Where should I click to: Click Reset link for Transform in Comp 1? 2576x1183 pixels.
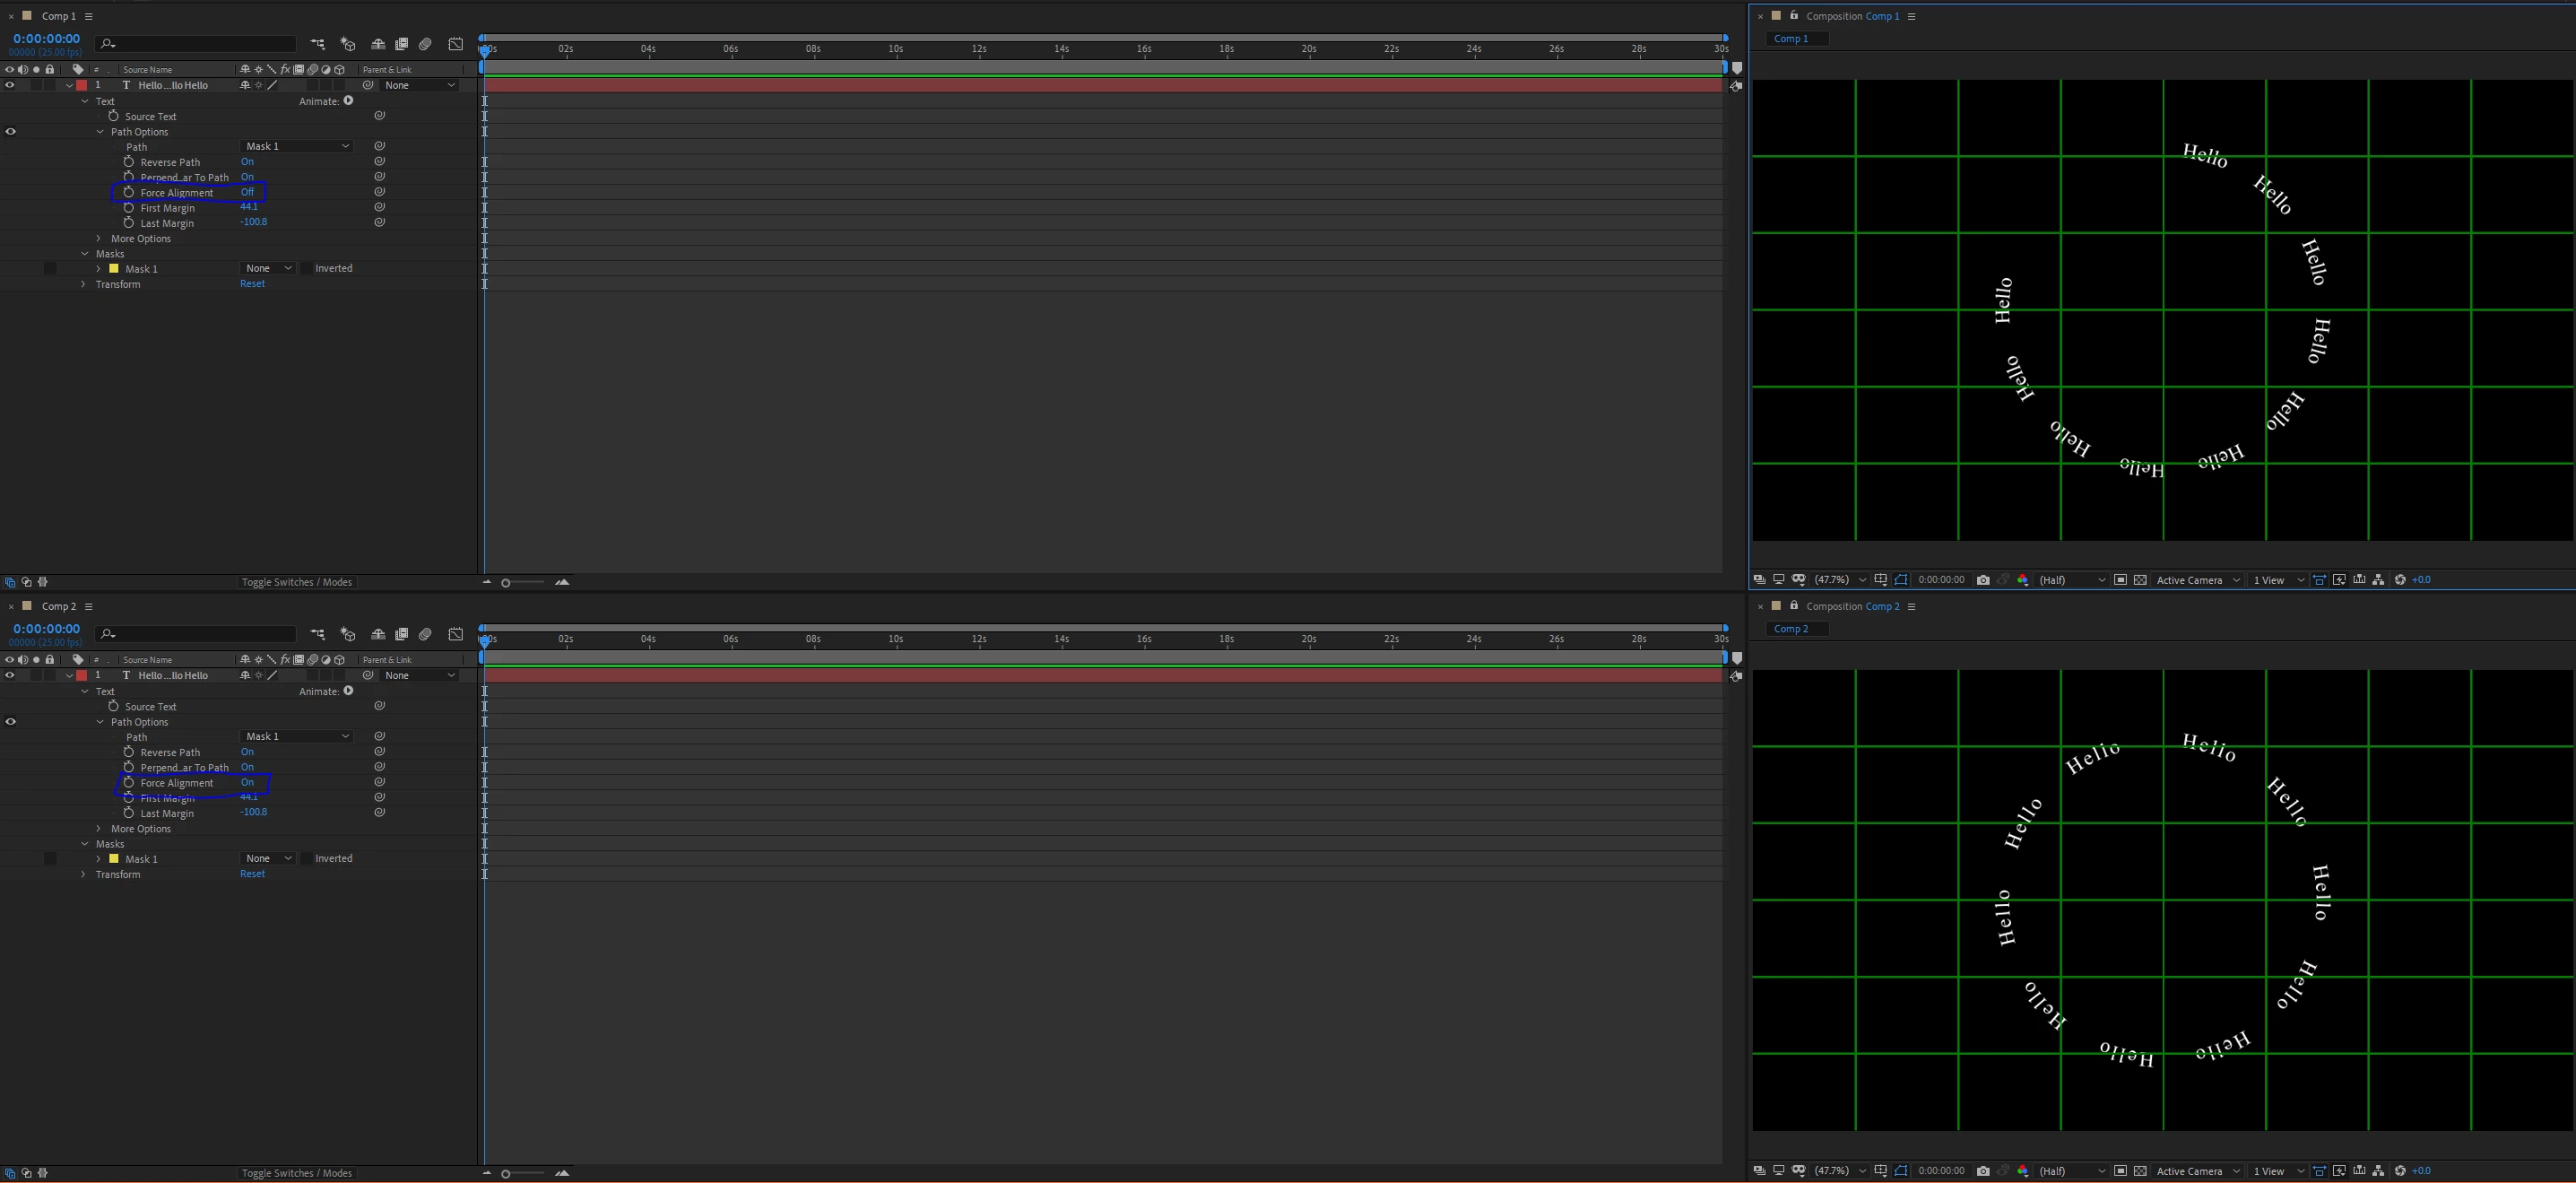pos(252,284)
